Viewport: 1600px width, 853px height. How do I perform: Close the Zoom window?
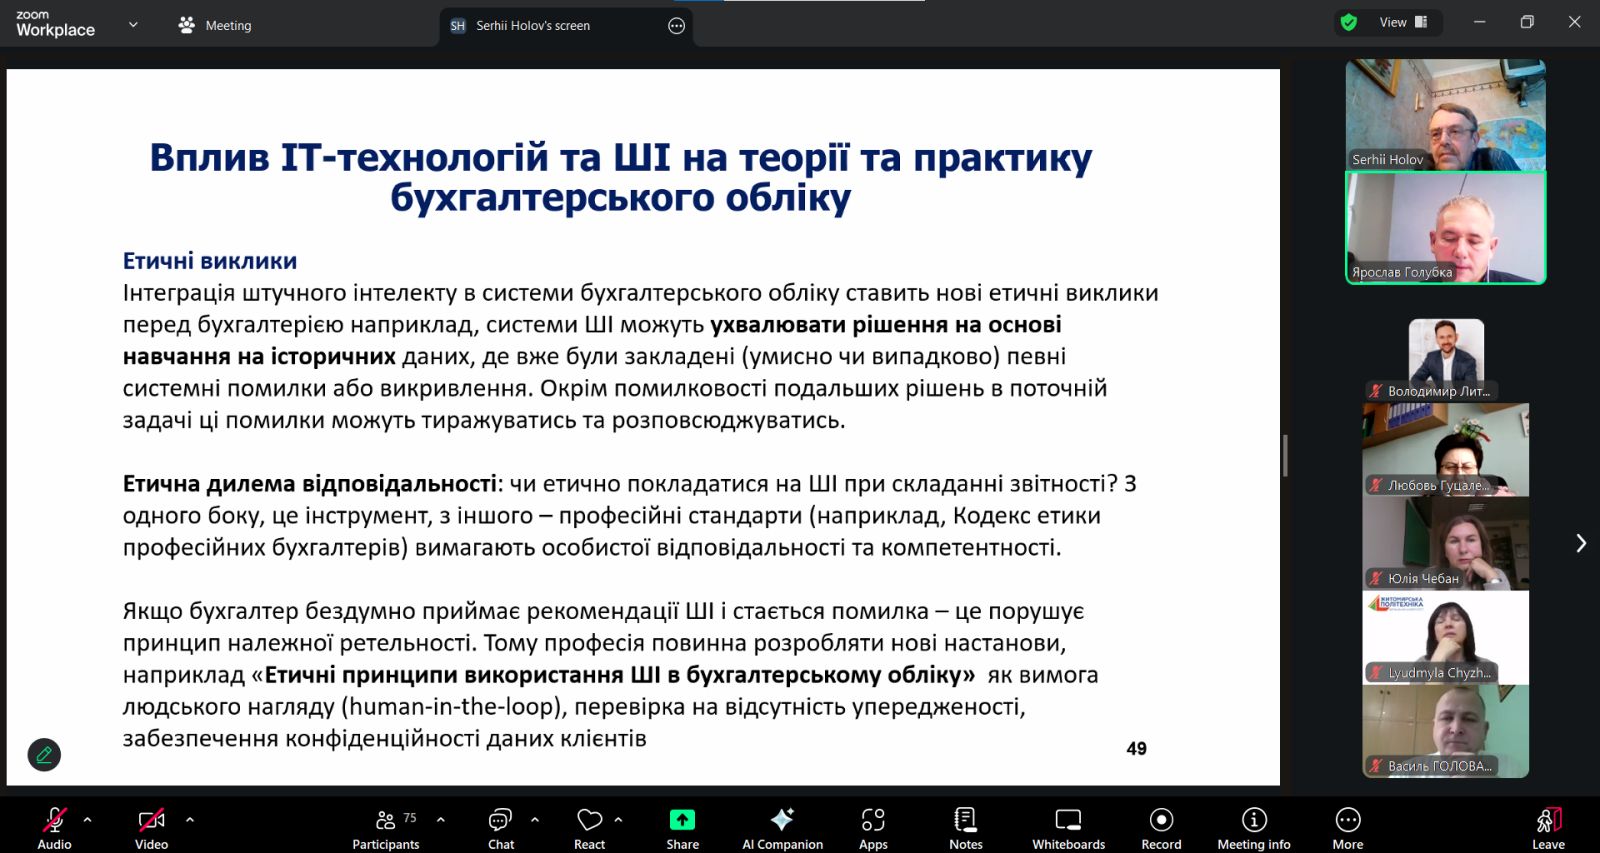pos(1574,22)
